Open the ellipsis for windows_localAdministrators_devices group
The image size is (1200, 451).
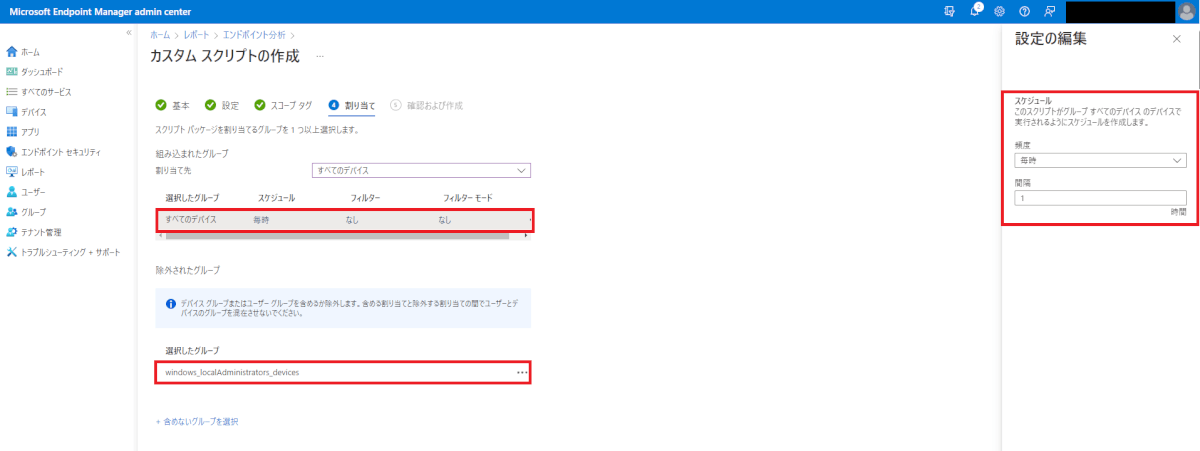pyautogui.click(x=521, y=372)
